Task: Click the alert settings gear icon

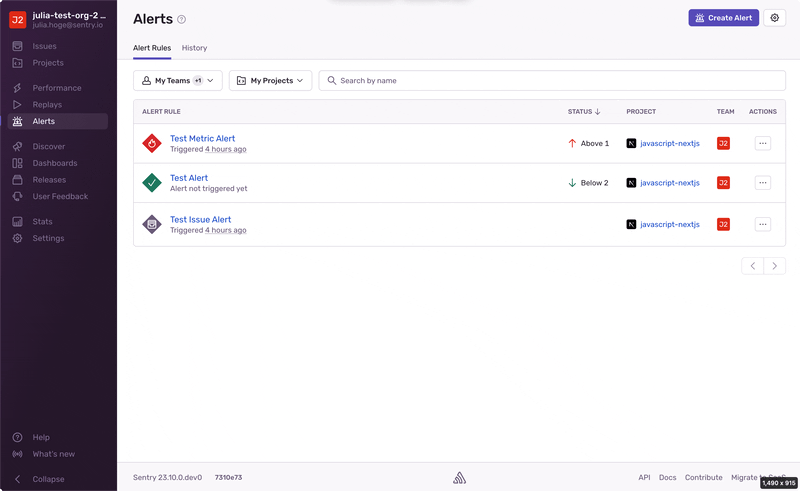Action: (x=774, y=18)
